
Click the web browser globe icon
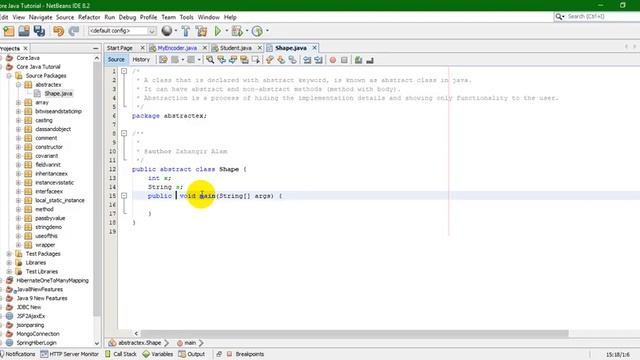tap(167, 31)
